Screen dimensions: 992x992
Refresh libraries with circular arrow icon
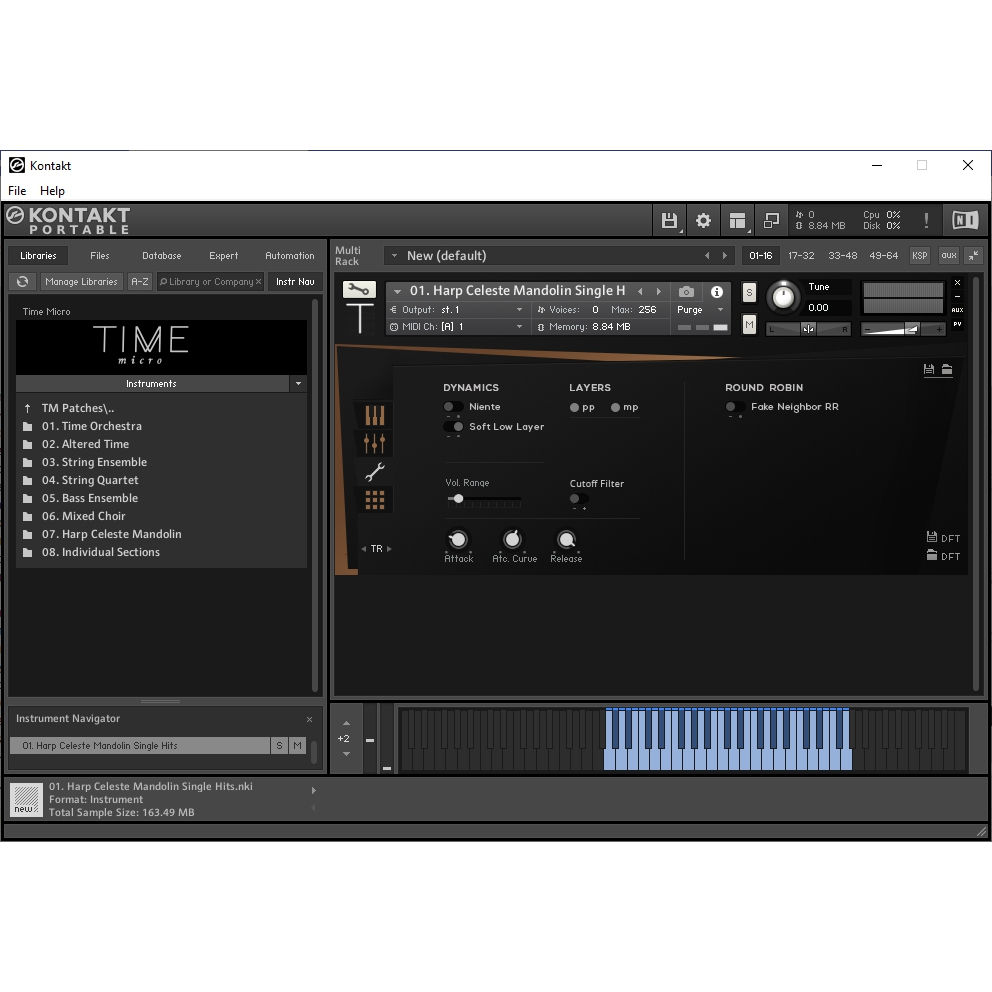[x=22, y=282]
